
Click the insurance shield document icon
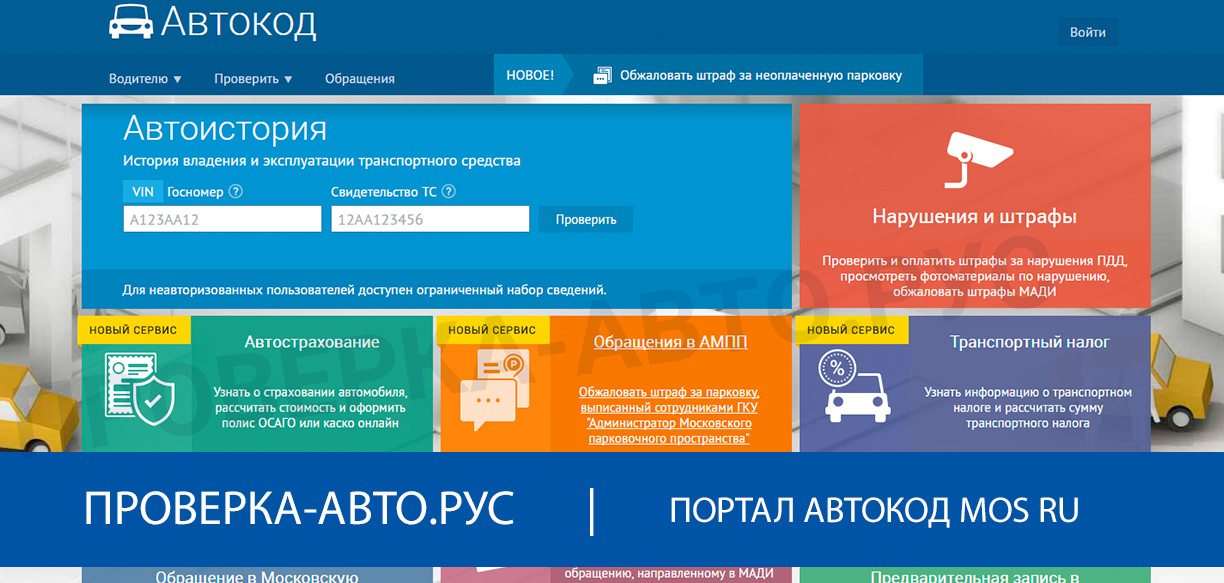coord(140,389)
